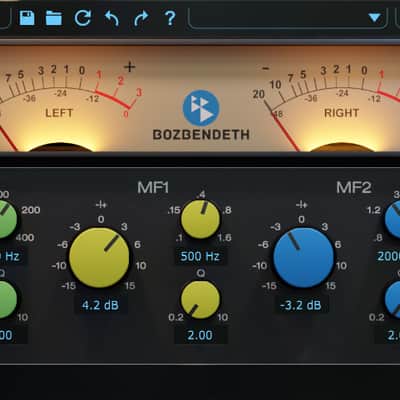Click the 500 Hz frequency value field
This screenshot has height=400, width=400.
[200, 256]
